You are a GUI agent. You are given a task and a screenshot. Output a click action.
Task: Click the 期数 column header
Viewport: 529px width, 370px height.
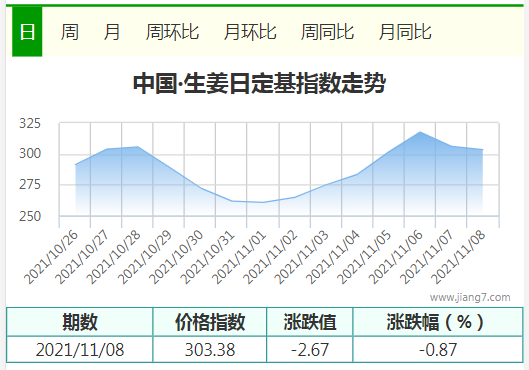coord(80,322)
